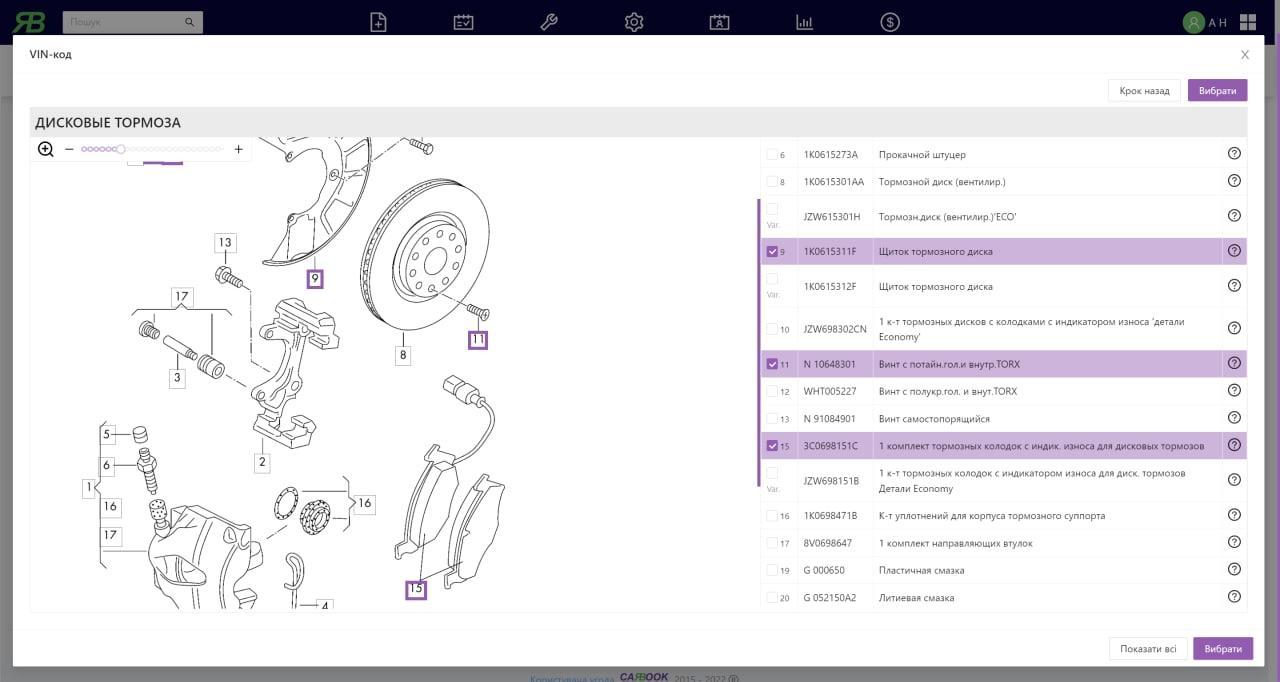The width and height of the screenshot is (1280, 682).
Task: Open the apps grid icon at top right
Action: click(x=1248, y=22)
